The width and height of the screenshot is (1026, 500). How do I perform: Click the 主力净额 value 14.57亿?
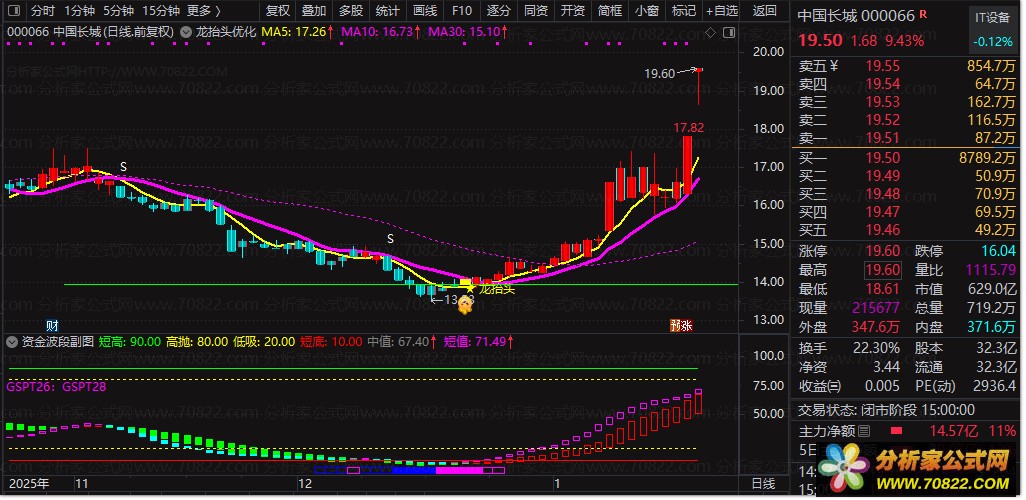pyautogui.click(x=956, y=431)
